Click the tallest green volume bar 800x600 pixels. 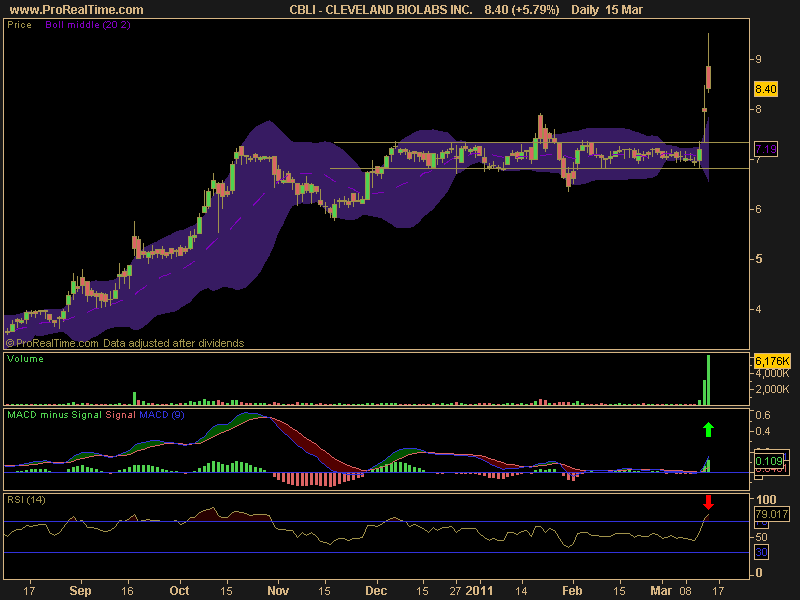708,380
